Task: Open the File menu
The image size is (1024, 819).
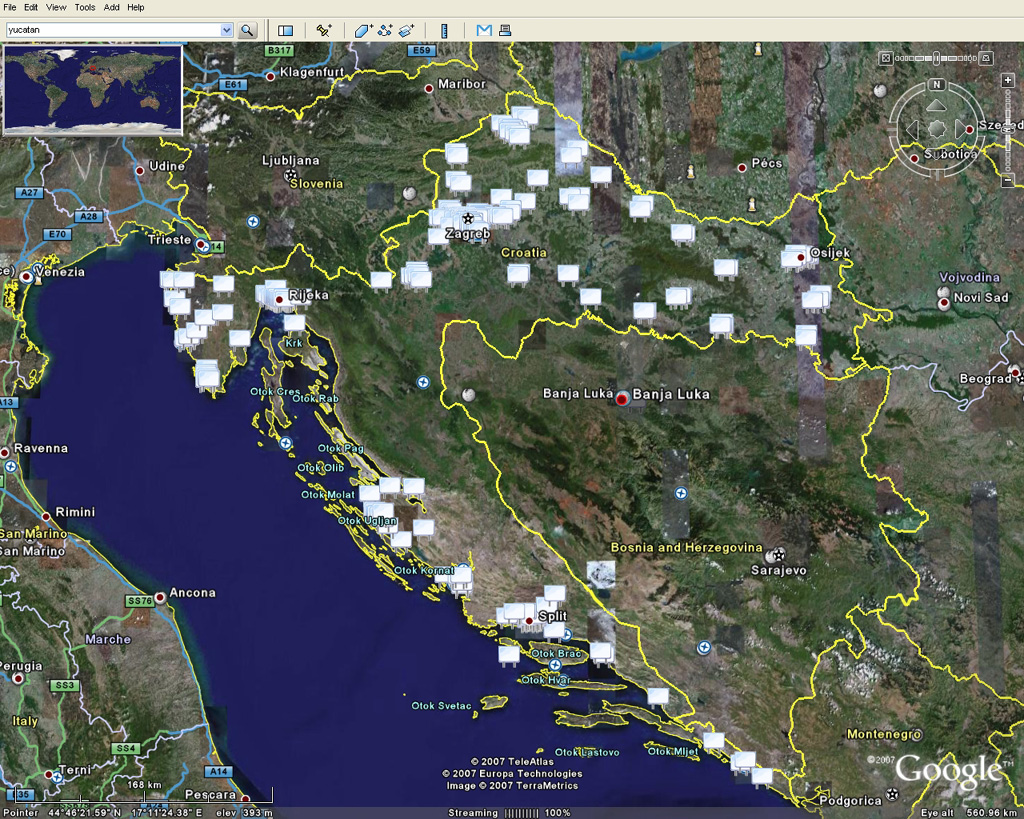Action: coord(10,7)
